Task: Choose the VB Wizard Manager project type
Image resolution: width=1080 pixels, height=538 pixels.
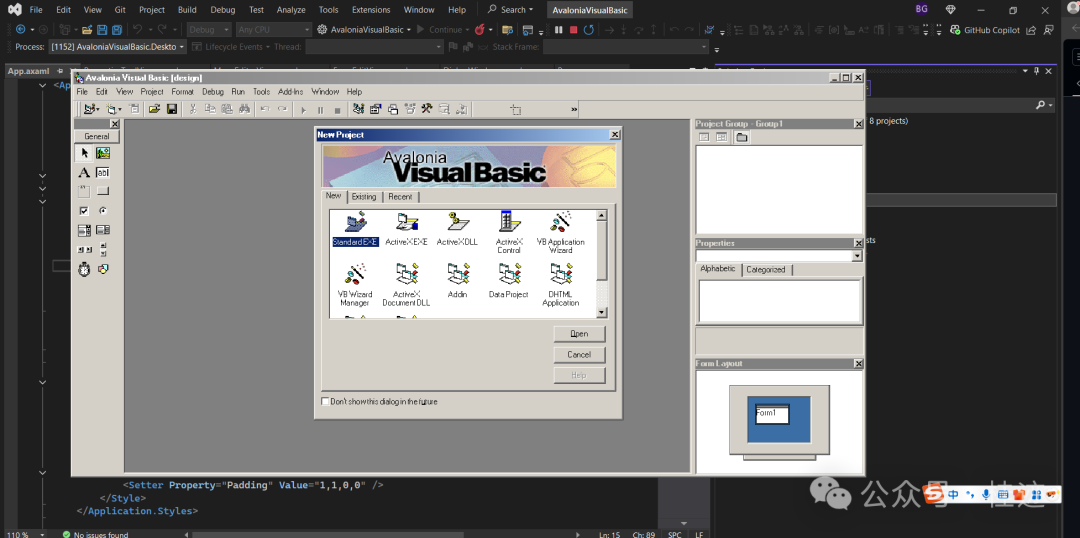Action: pyautogui.click(x=355, y=284)
